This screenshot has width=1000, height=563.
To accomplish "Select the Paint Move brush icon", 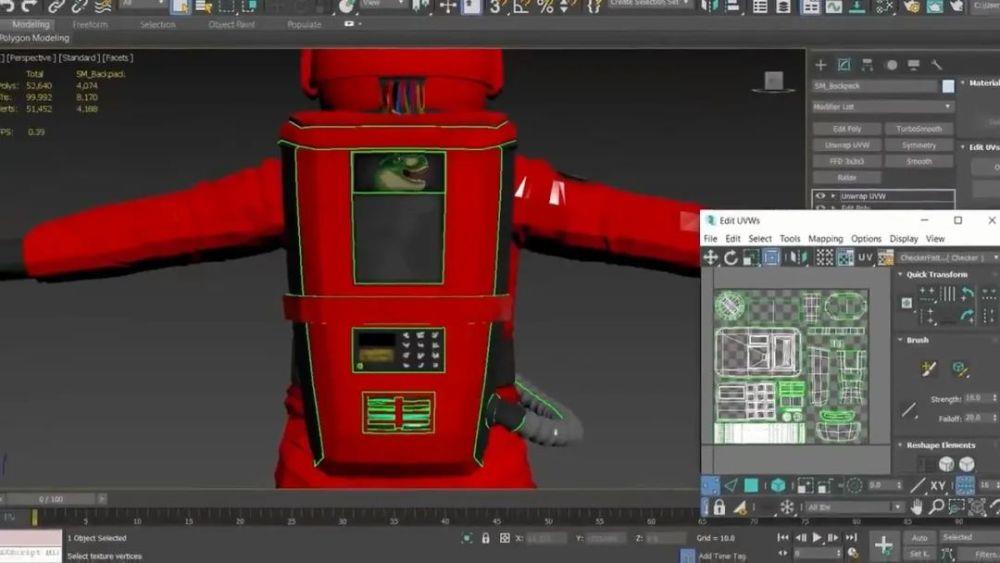I will pyautogui.click(x=929, y=369).
